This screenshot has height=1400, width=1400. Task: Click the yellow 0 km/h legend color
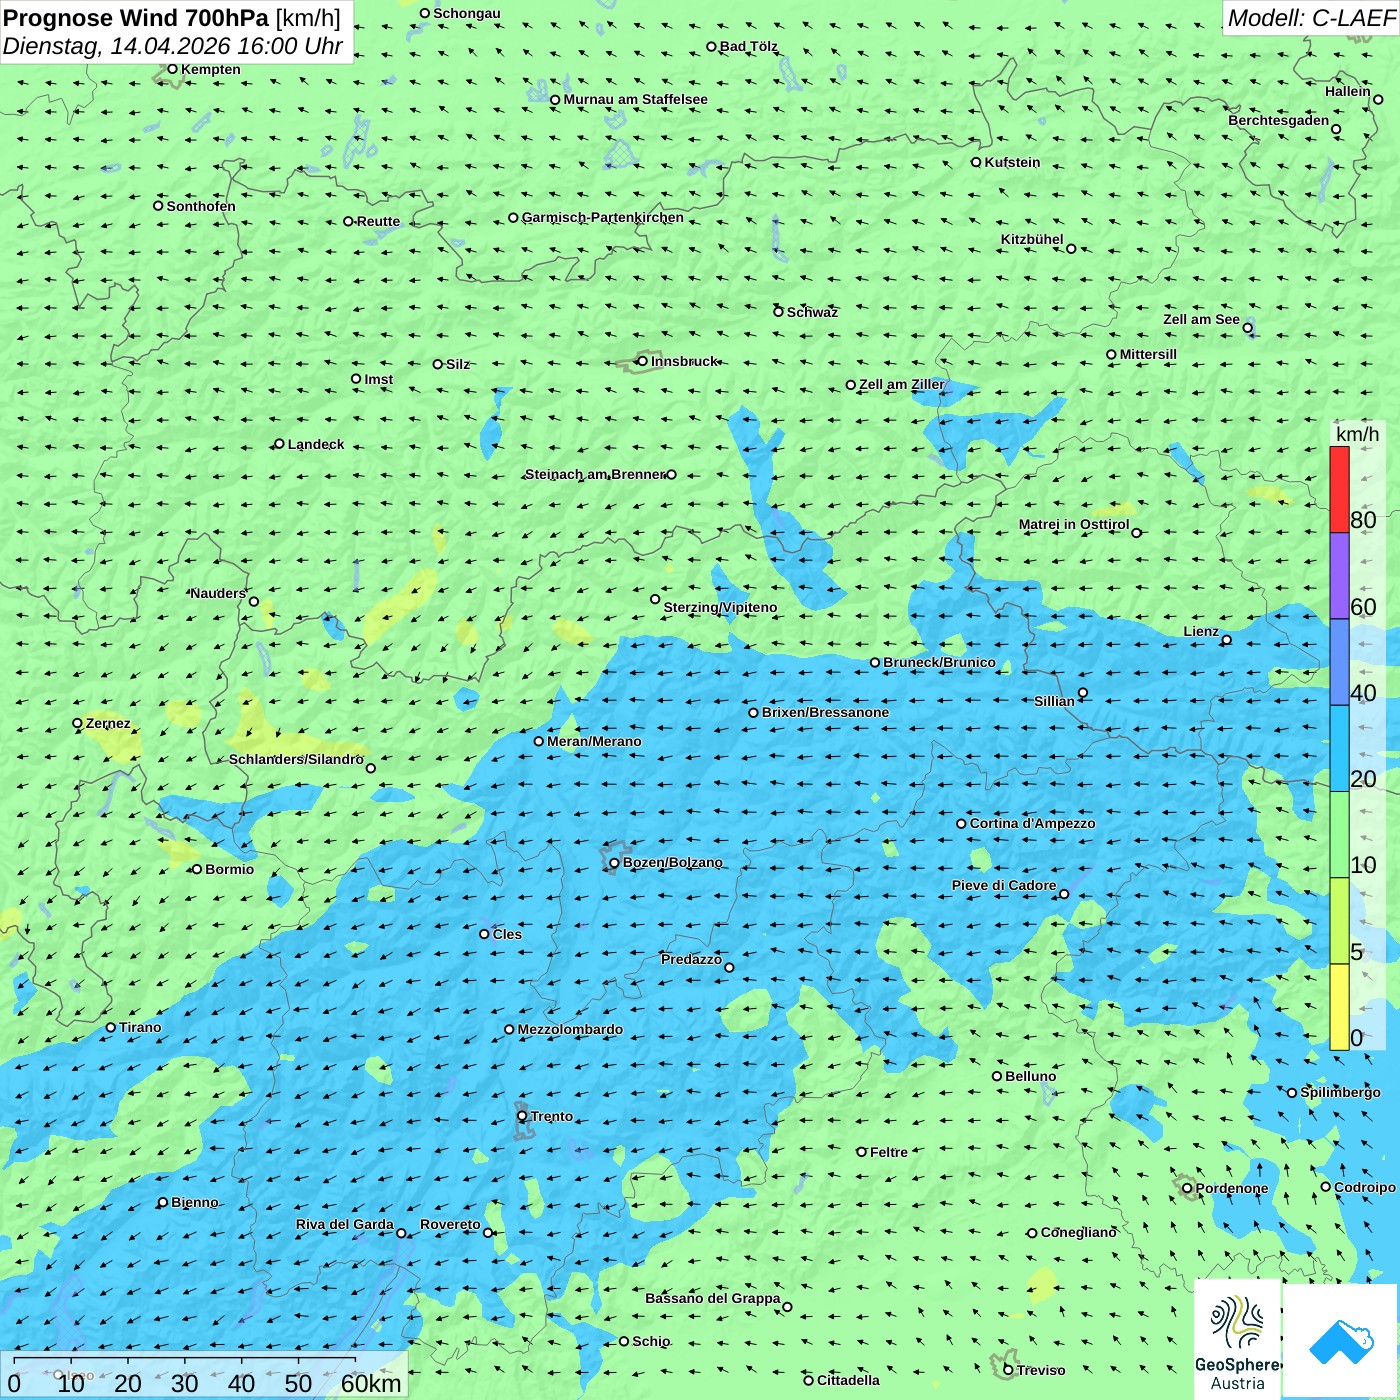1339,1007
